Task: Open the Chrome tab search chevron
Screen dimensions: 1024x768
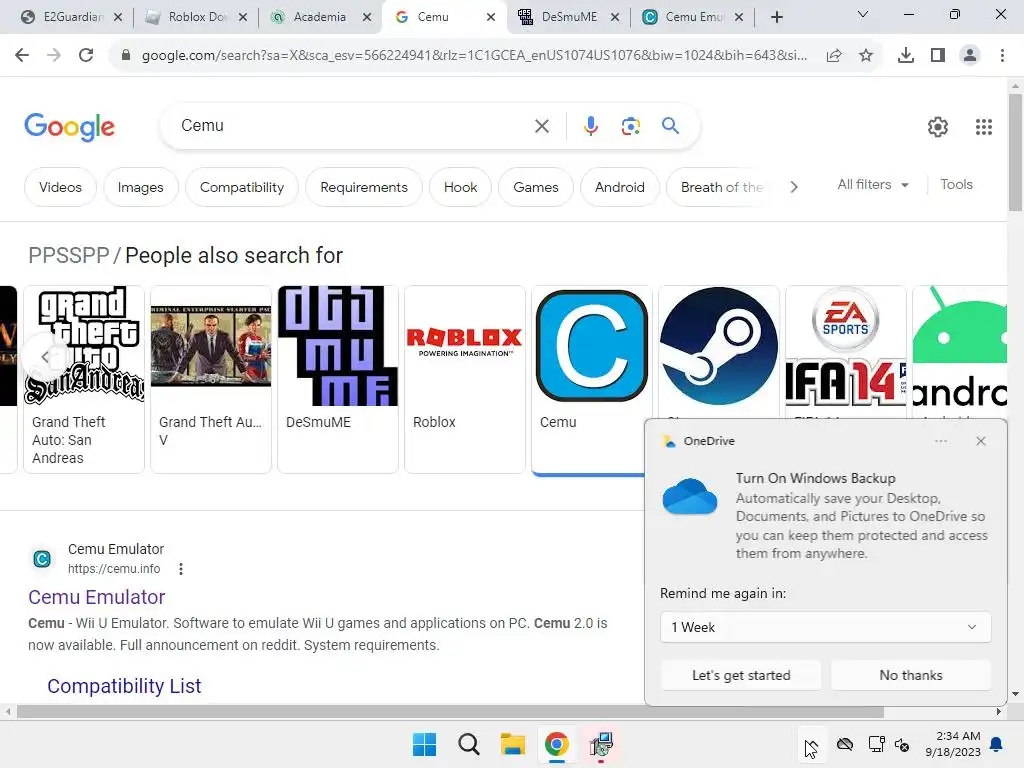Action: coord(862,14)
